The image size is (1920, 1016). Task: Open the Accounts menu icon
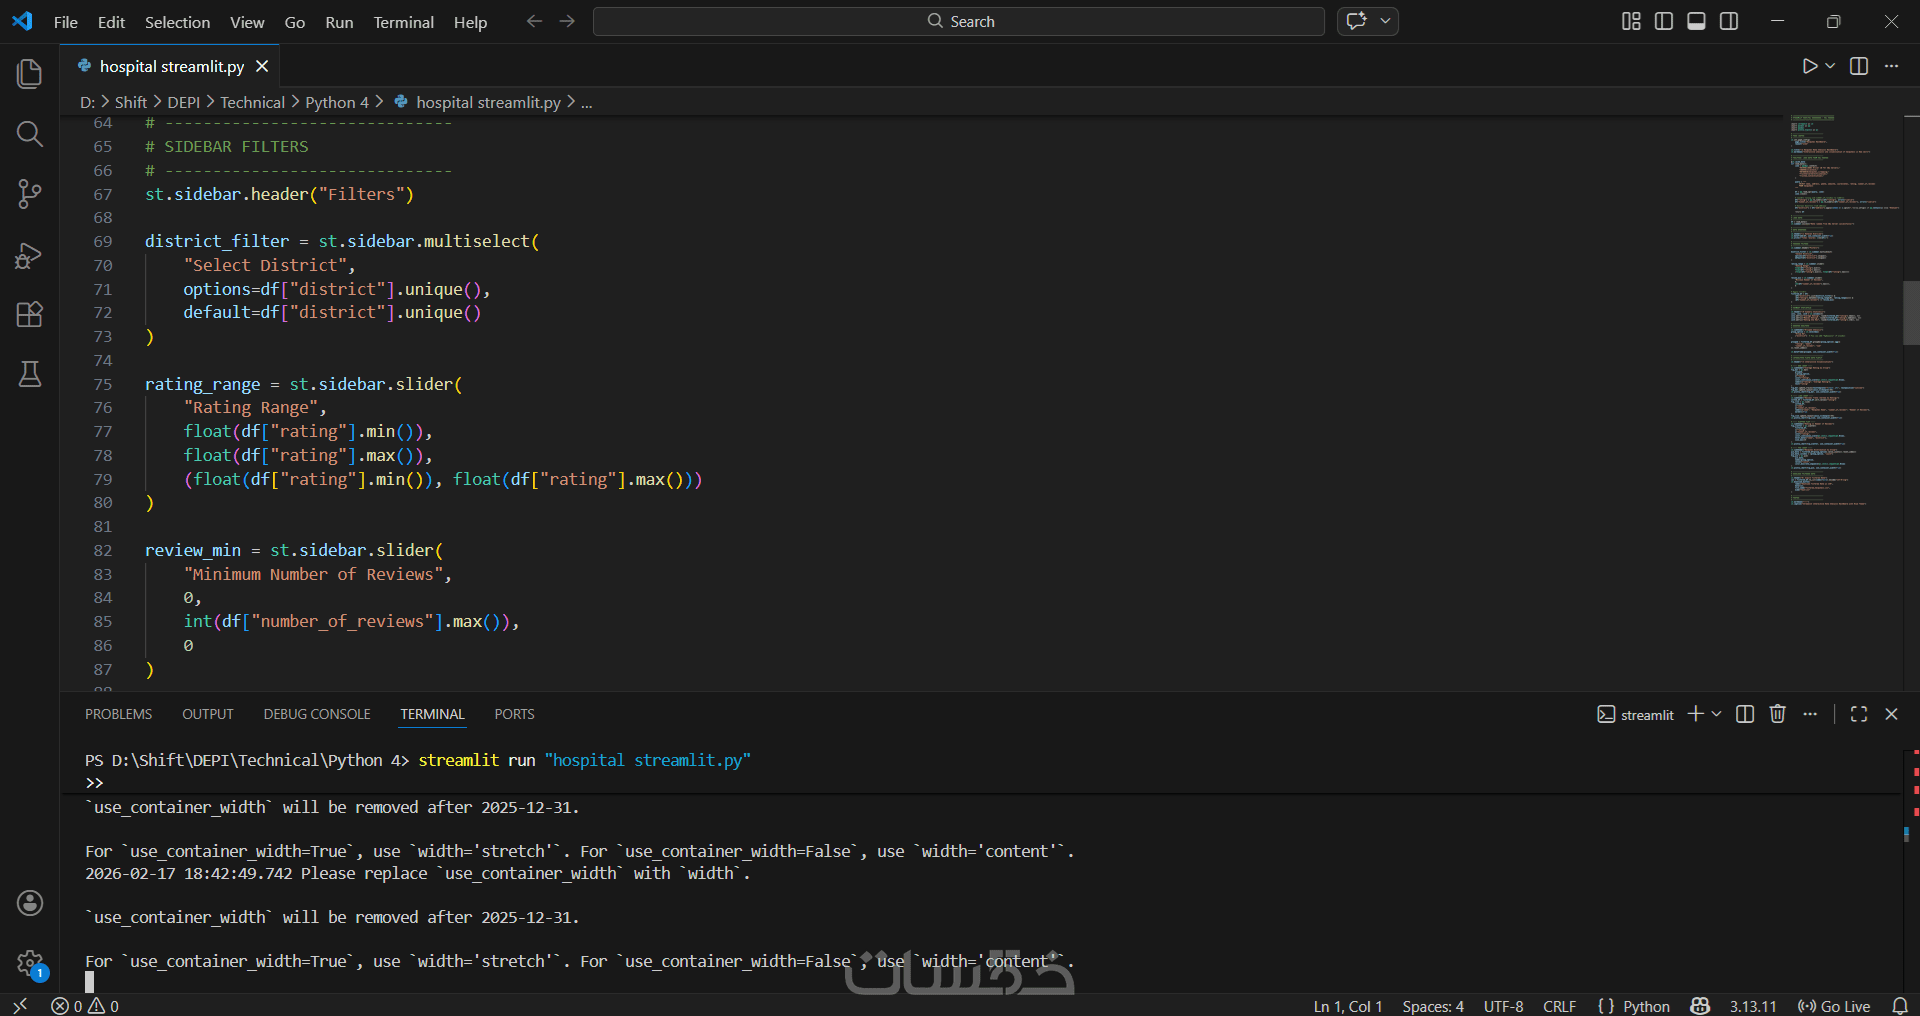pos(30,903)
